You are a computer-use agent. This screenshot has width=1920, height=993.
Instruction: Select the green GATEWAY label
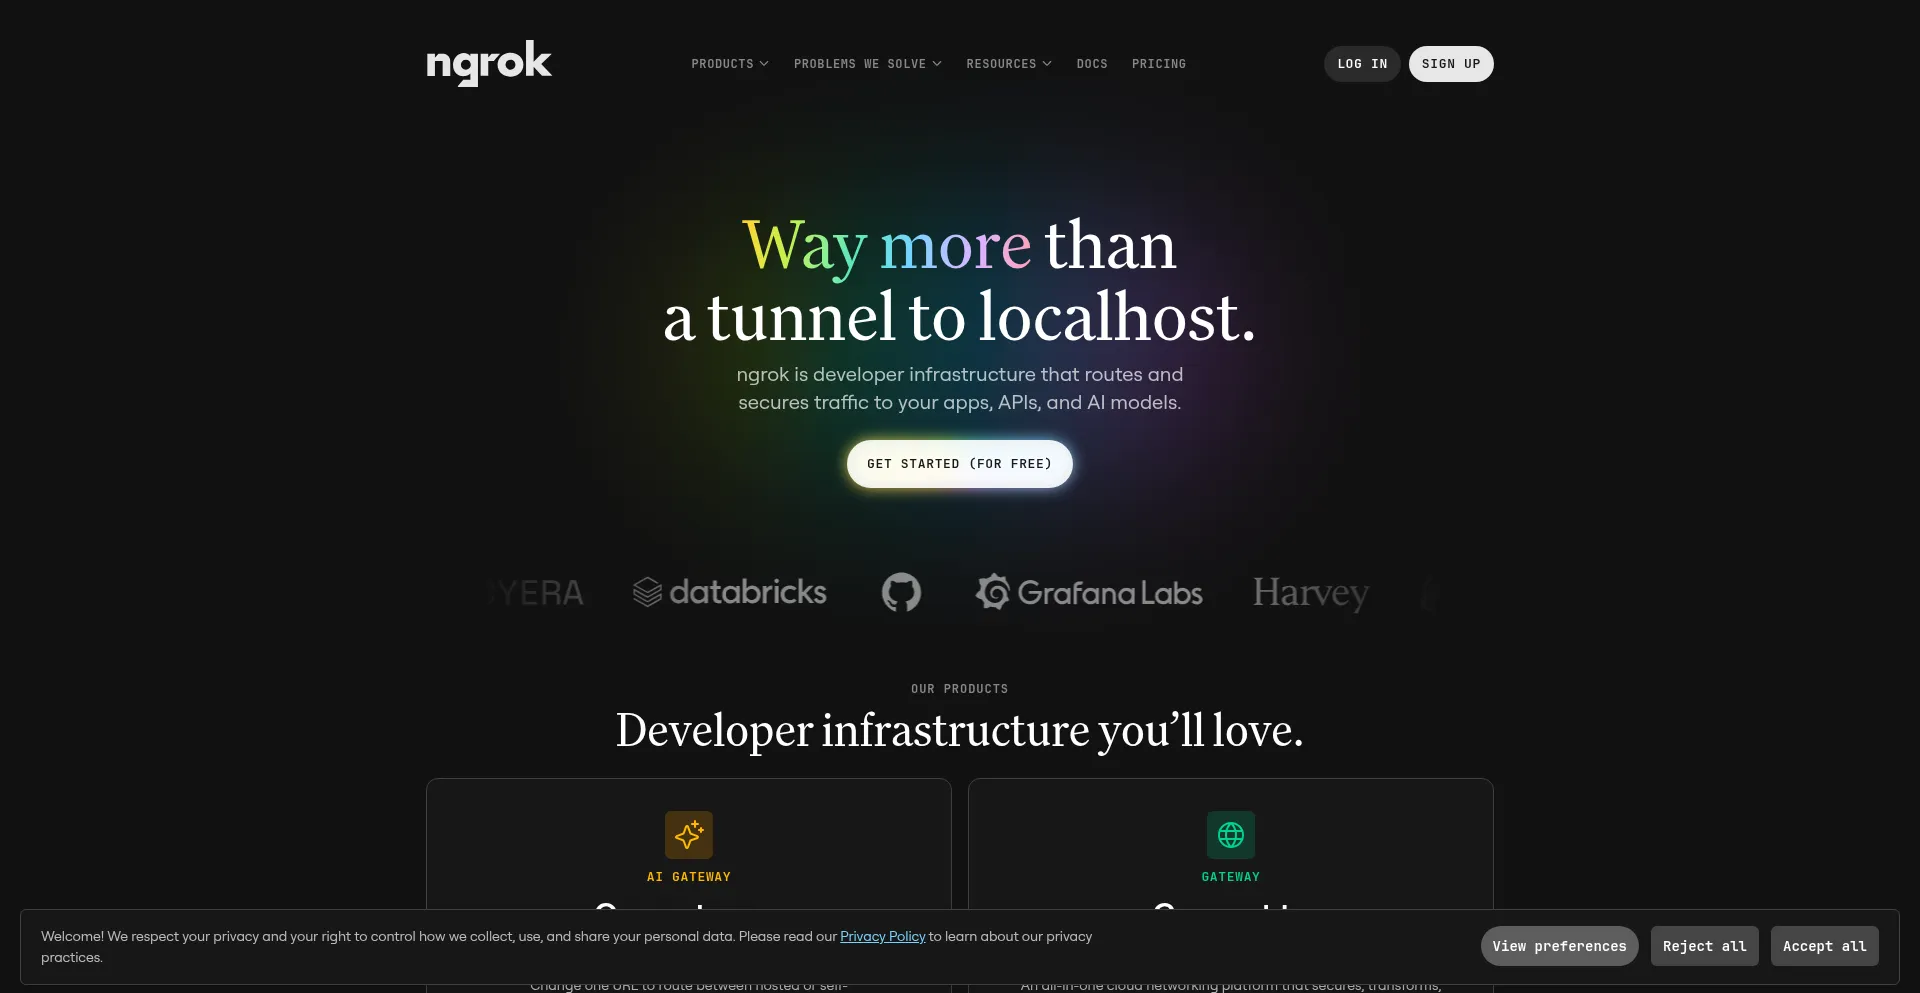pyautogui.click(x=1231, y=877)
